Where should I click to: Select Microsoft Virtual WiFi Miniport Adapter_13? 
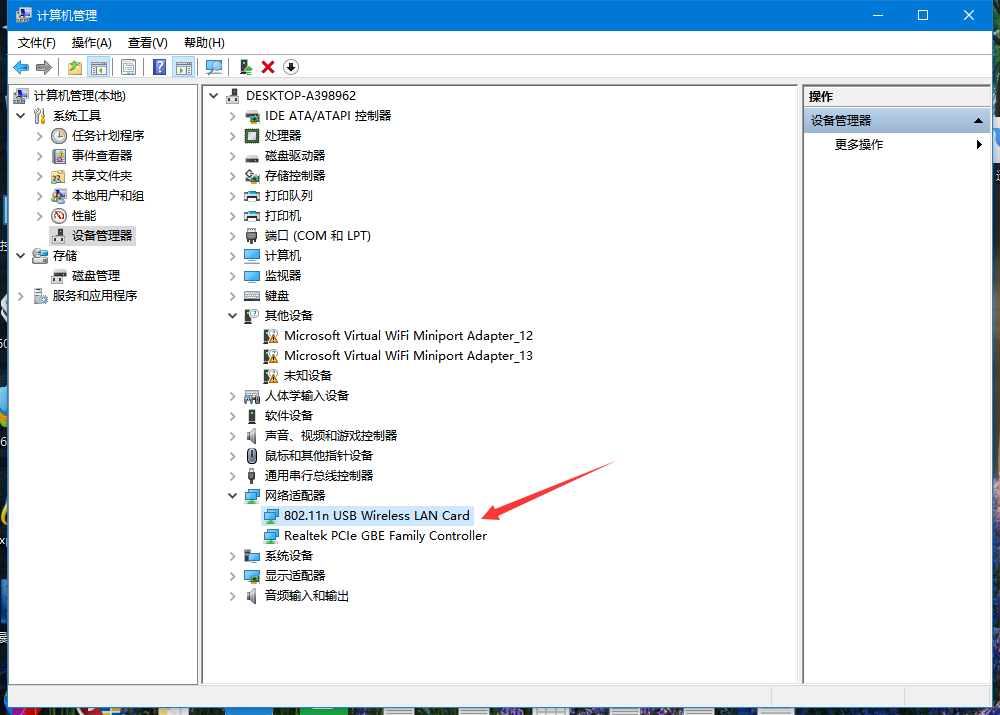408,355
